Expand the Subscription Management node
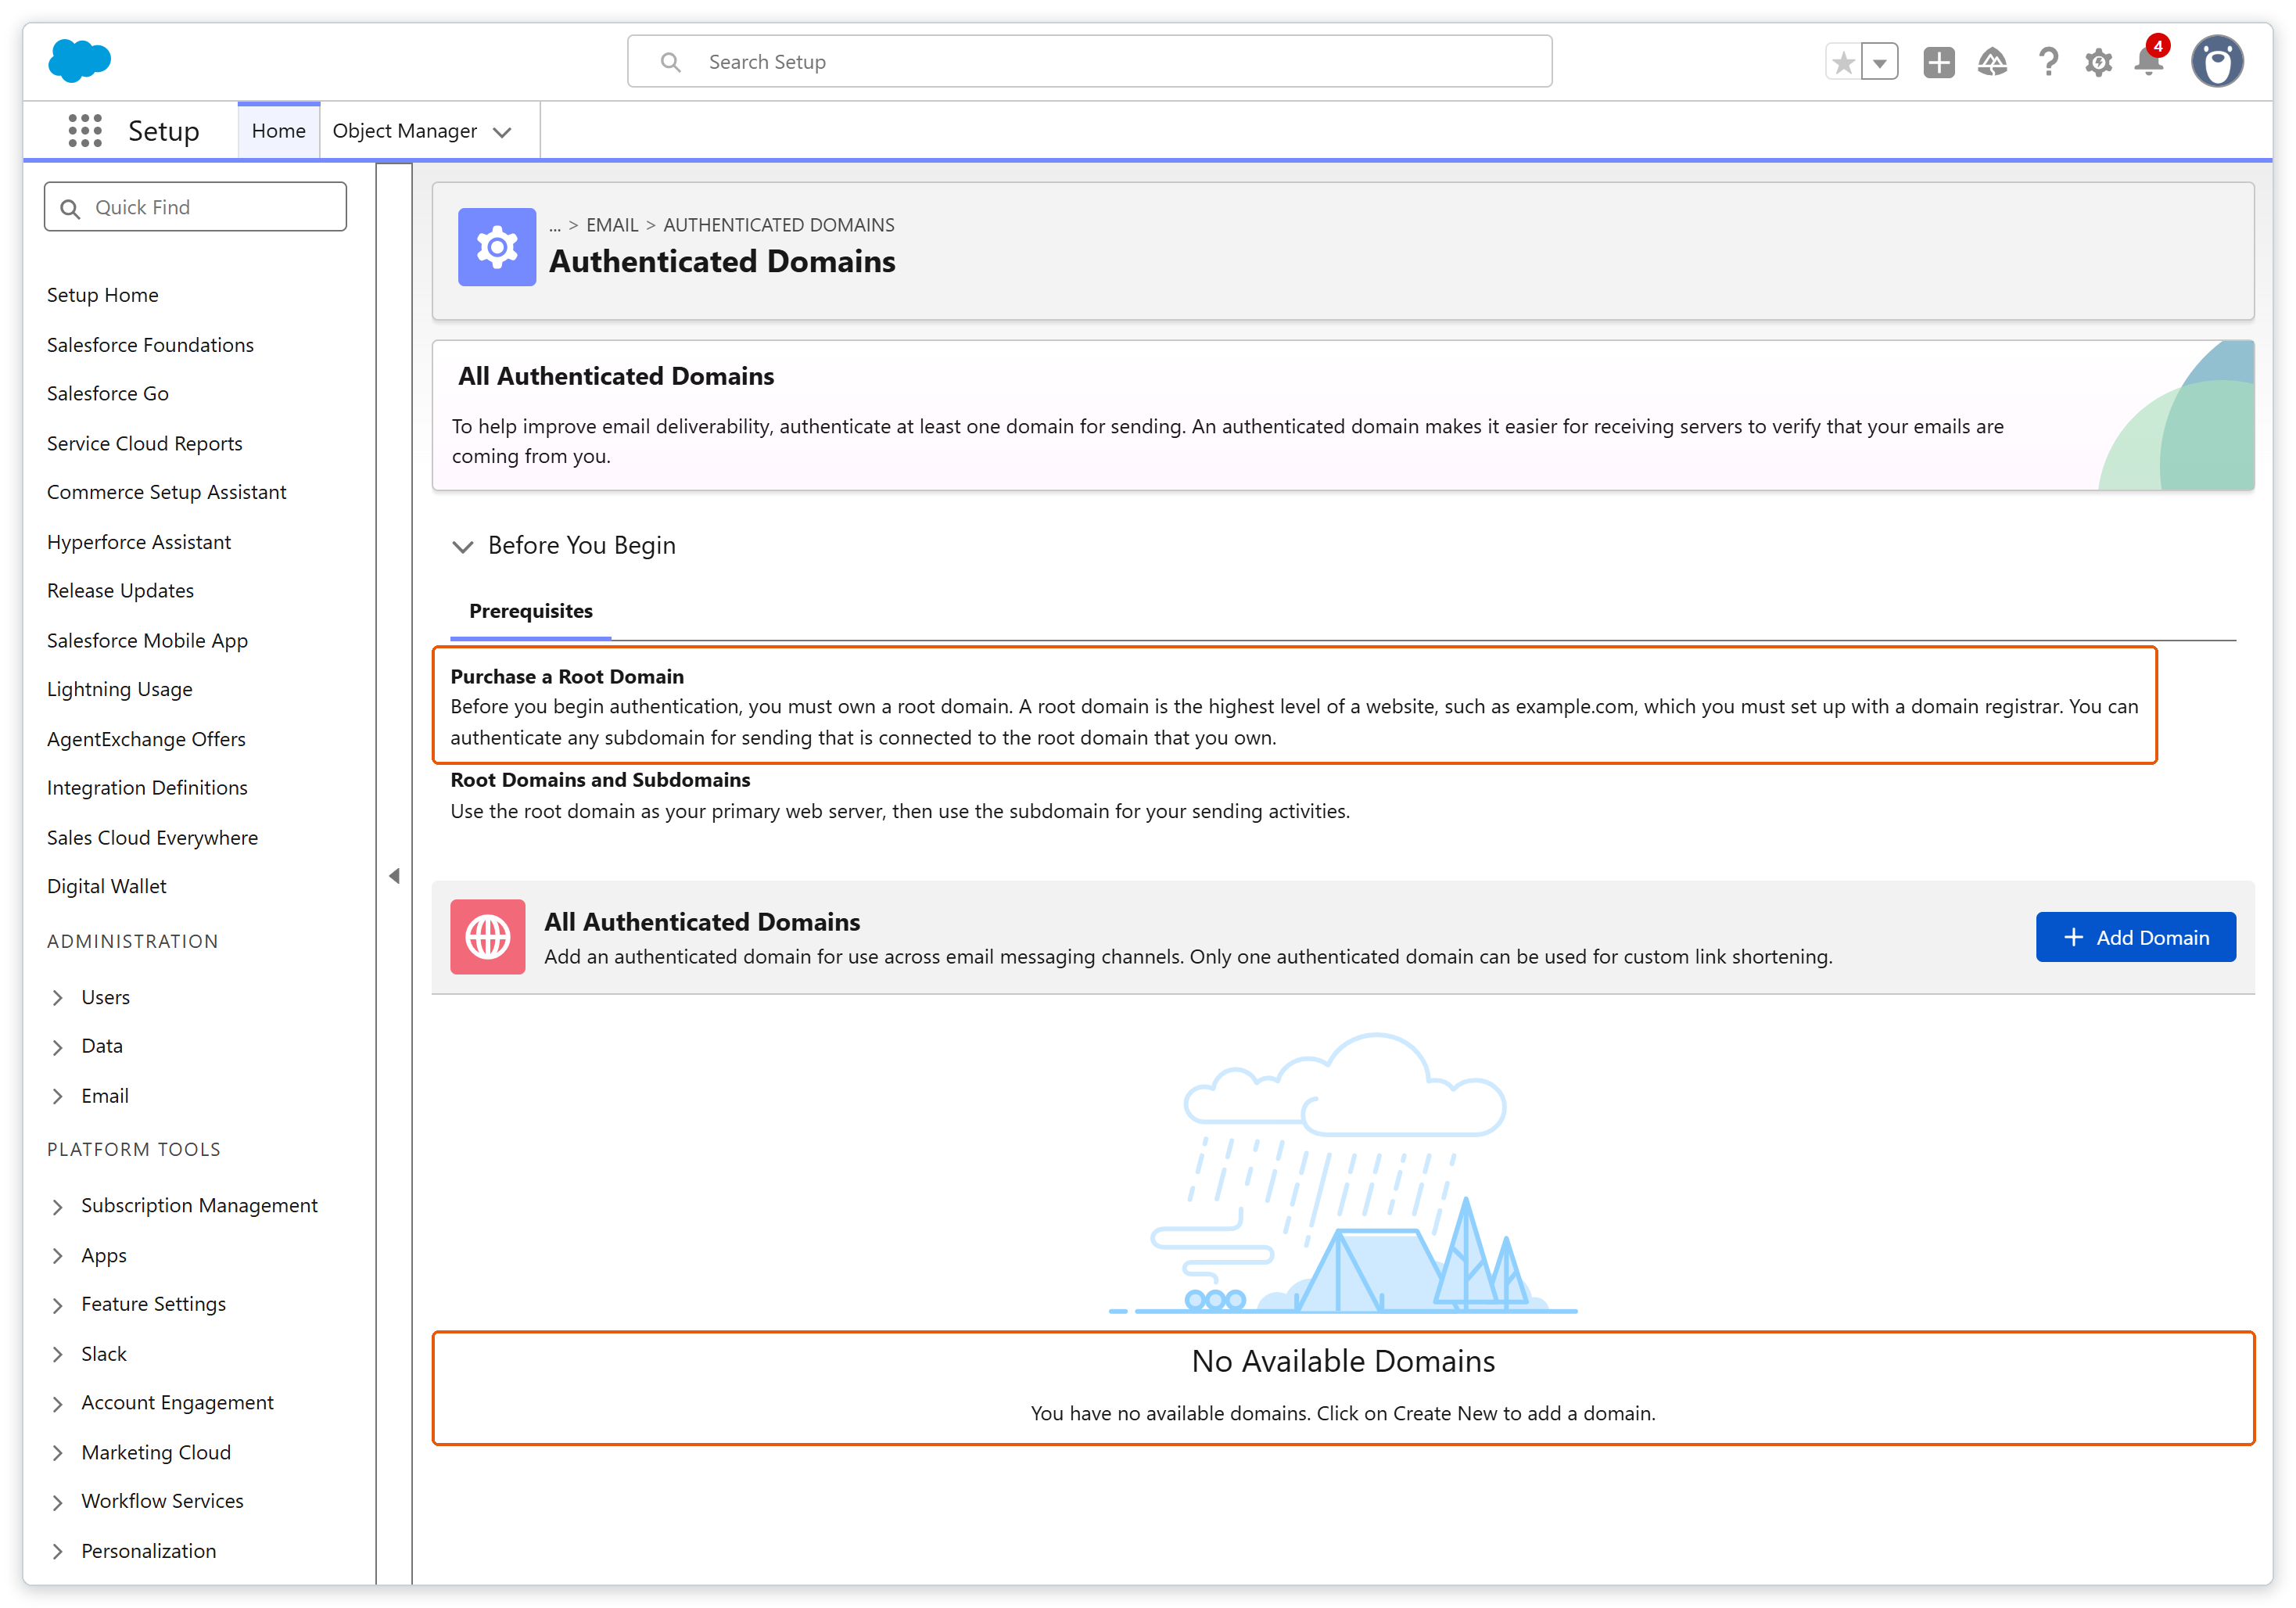2296x1608 pixels. [x=58, y=1207]
